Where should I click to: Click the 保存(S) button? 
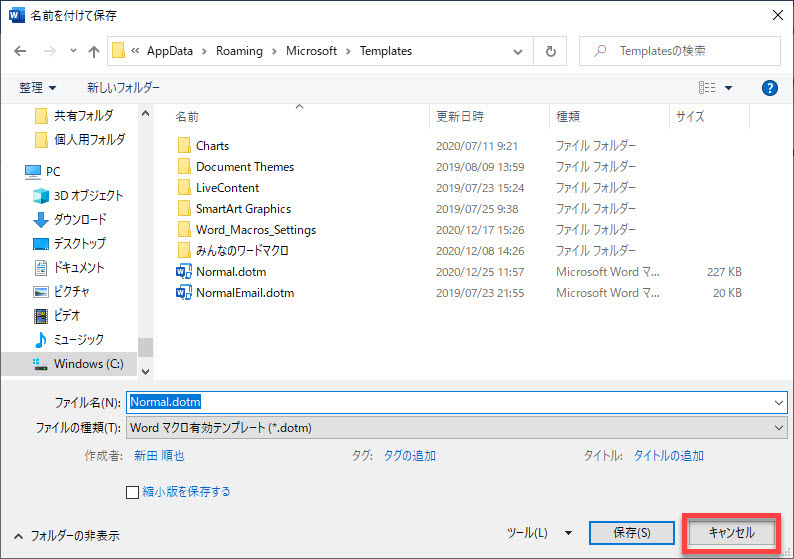point(631,533)
